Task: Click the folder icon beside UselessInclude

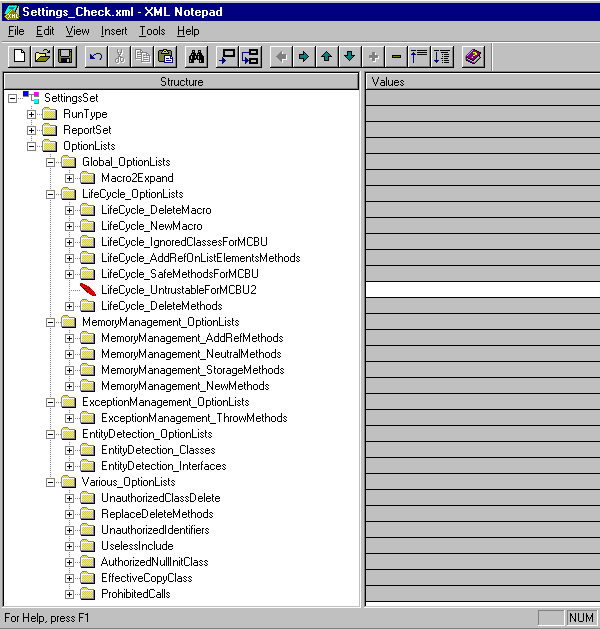Action: pos(87,546)
